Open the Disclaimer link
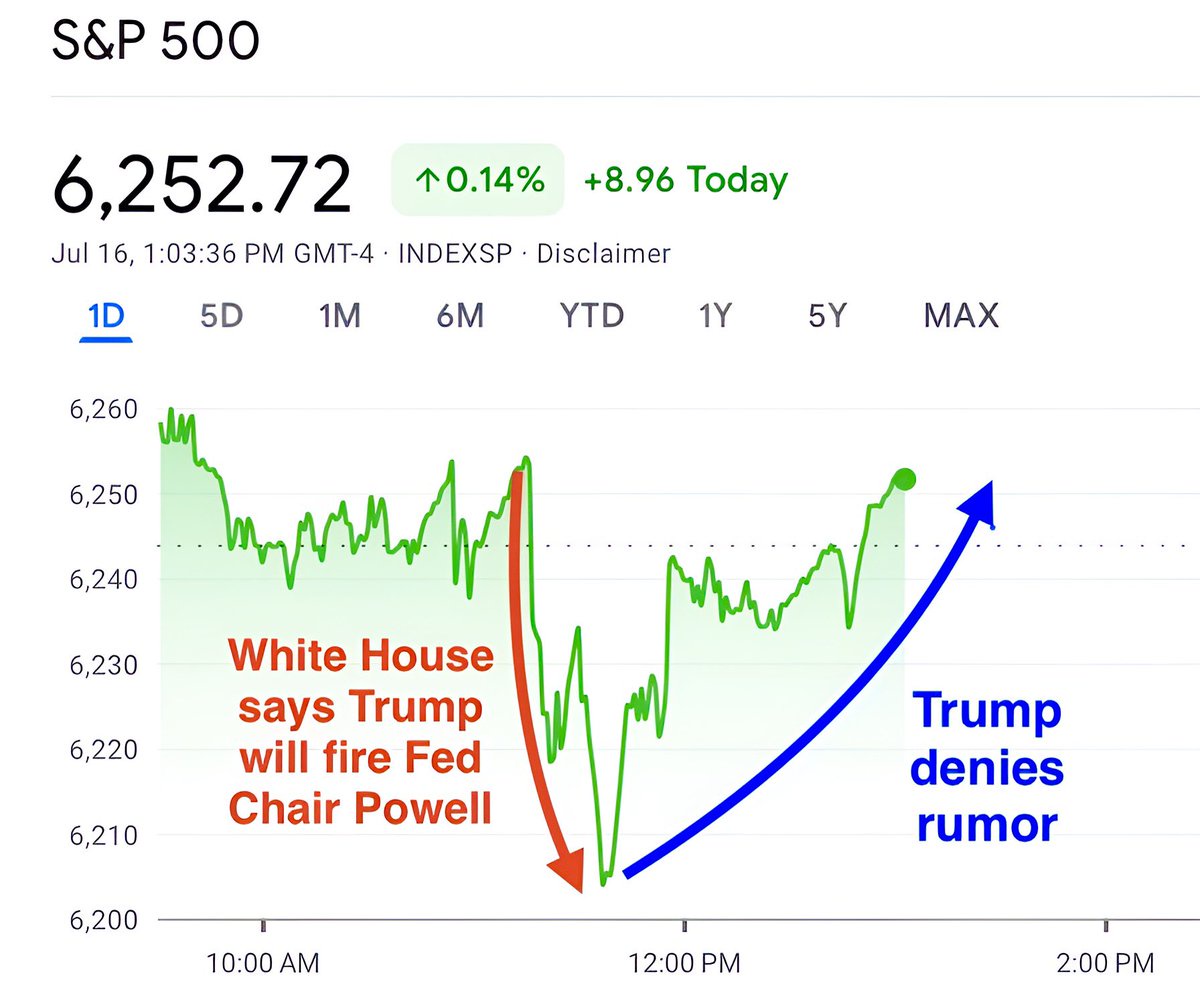This screenshot has height=998, width=1200. (x=604, y=254)
